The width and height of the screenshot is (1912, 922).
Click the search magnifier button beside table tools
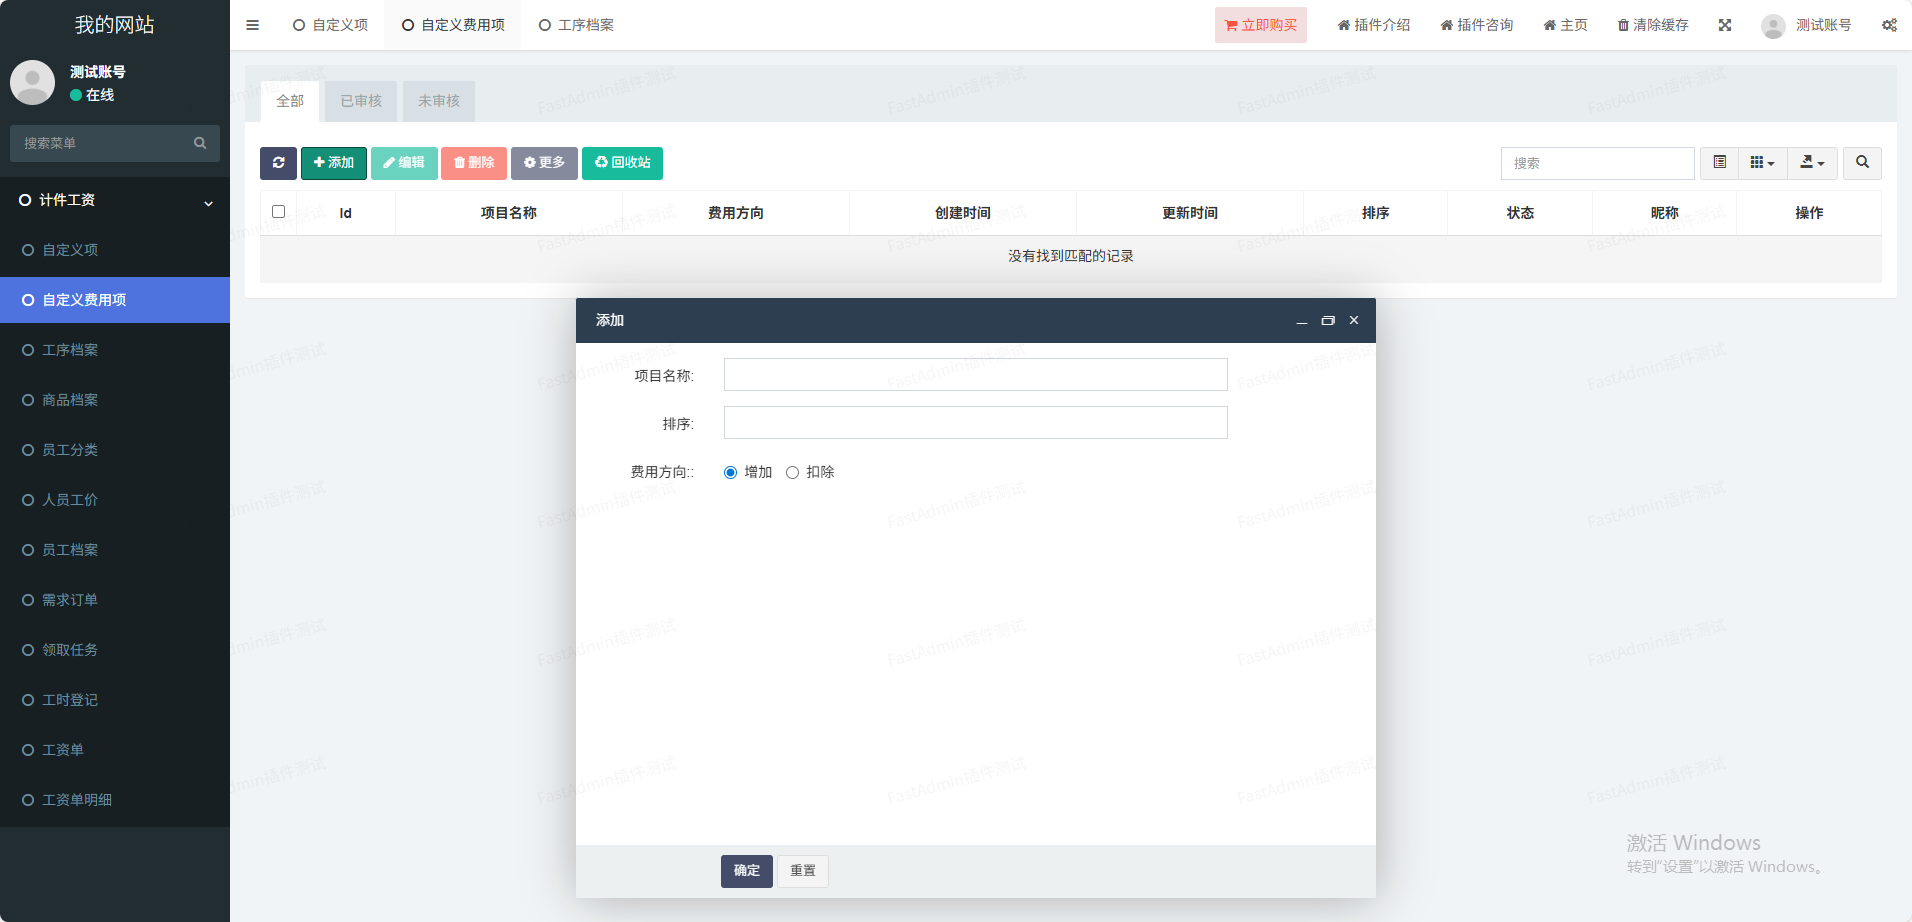1862,163
